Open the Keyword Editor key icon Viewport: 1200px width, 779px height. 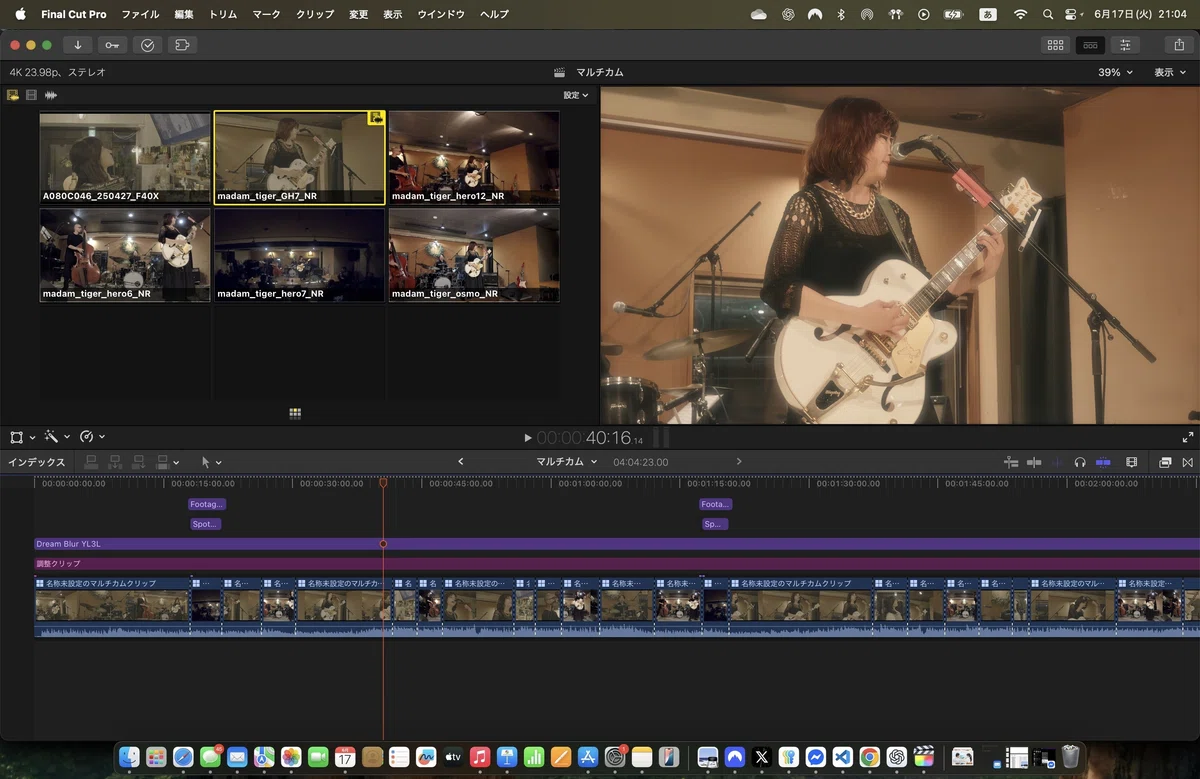112,45
